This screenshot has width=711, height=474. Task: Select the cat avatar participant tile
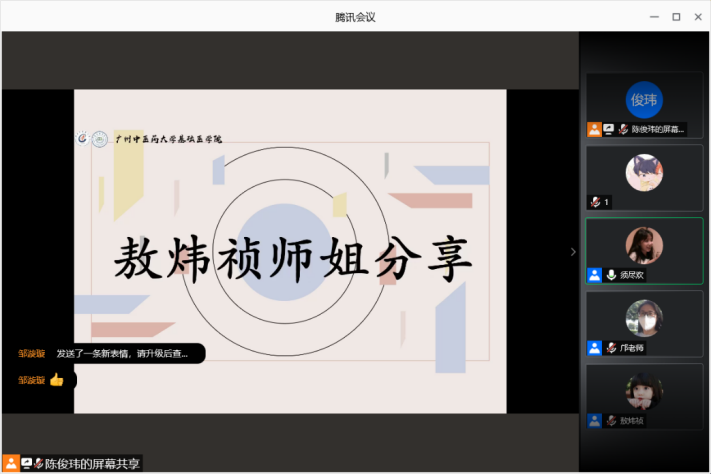tap(644, 171)
